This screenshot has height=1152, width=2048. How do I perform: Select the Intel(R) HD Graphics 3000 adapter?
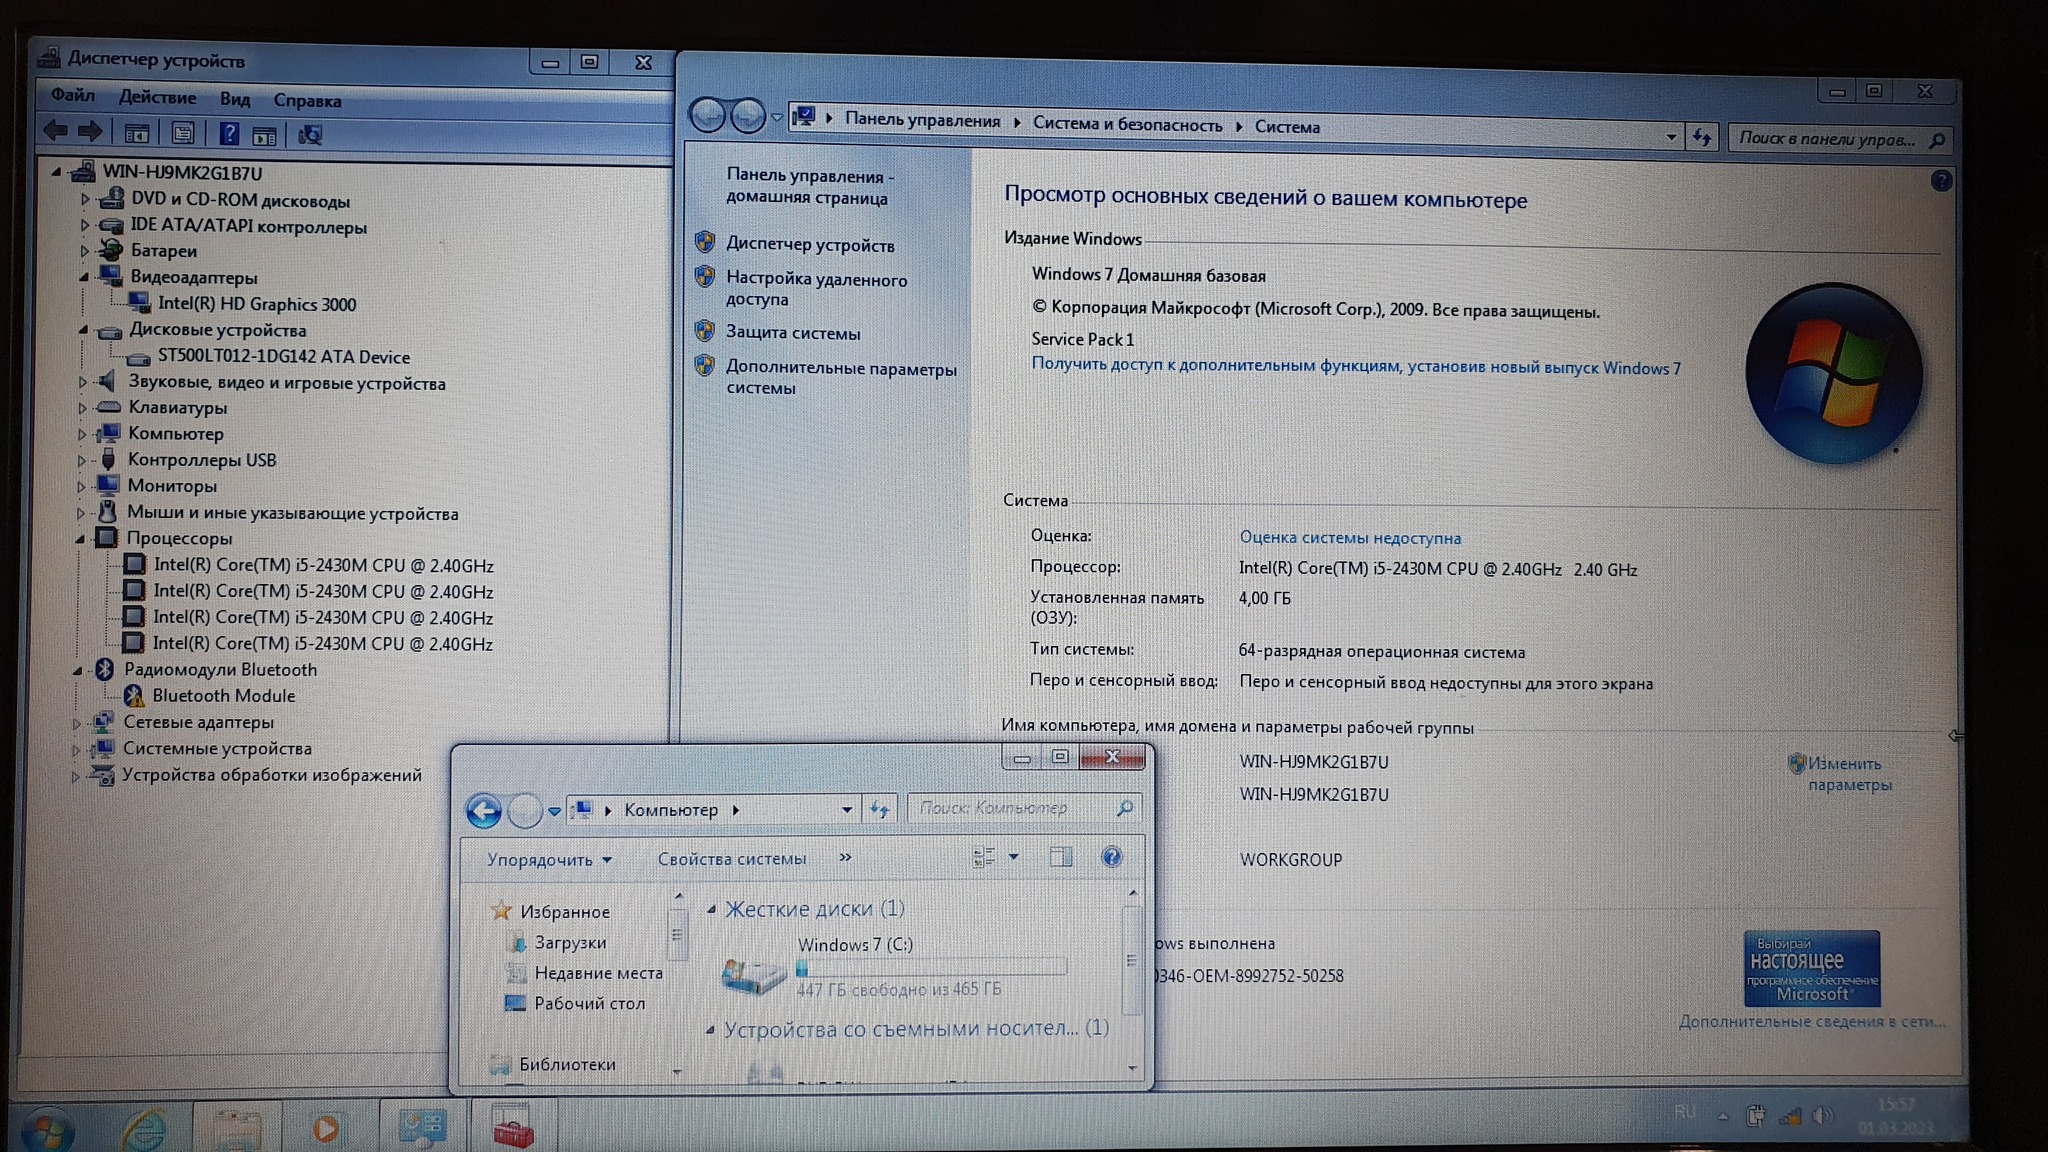tap(257, 304)
